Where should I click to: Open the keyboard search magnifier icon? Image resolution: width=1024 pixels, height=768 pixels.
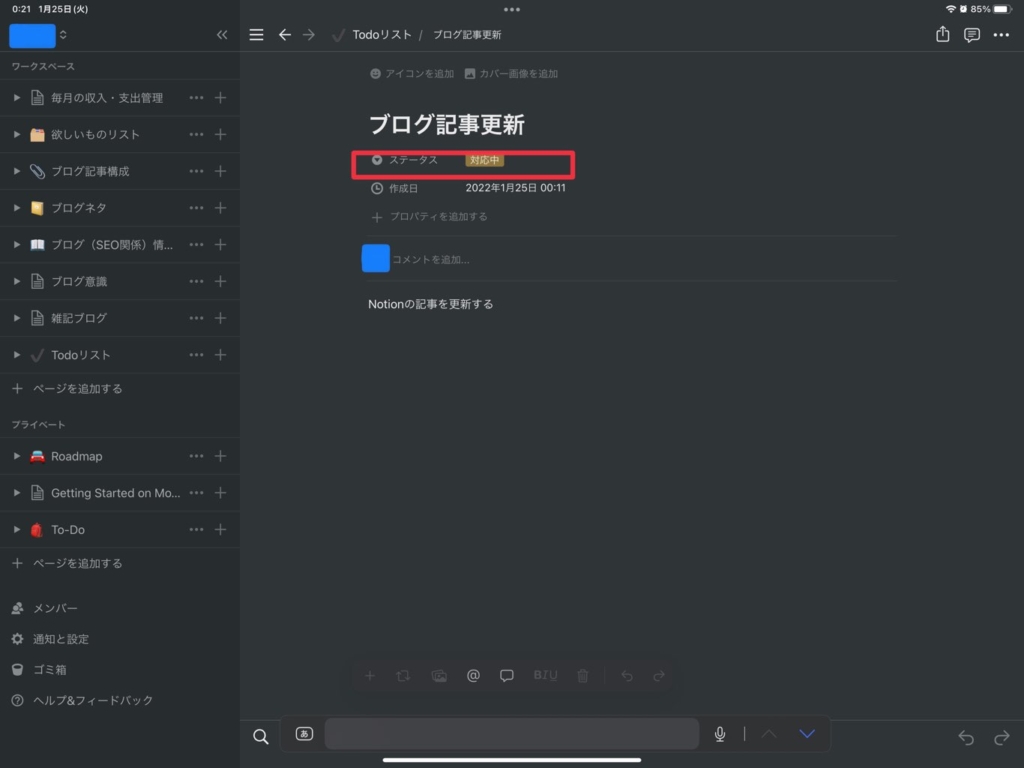261,737
